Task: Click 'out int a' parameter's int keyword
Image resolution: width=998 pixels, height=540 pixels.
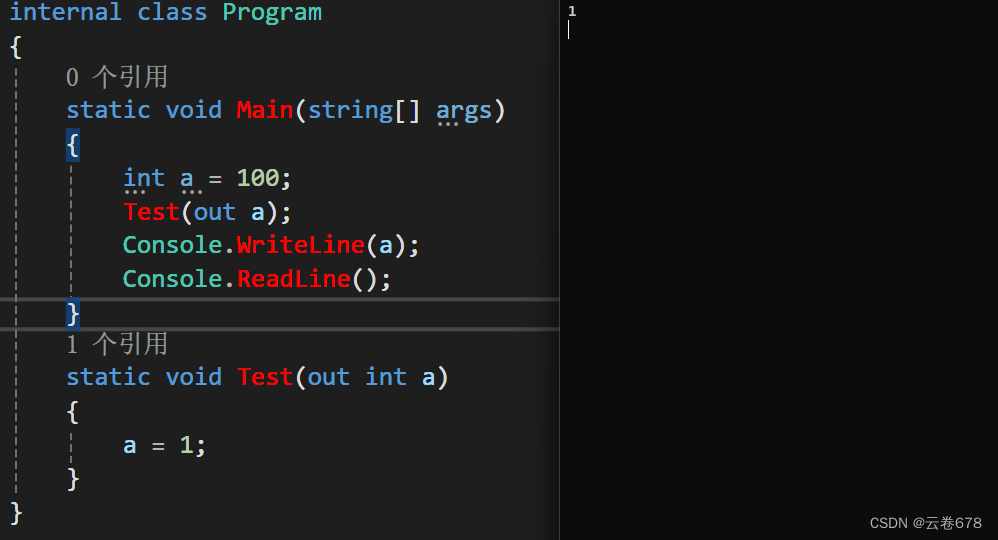Action: click(x=386, y=377)
